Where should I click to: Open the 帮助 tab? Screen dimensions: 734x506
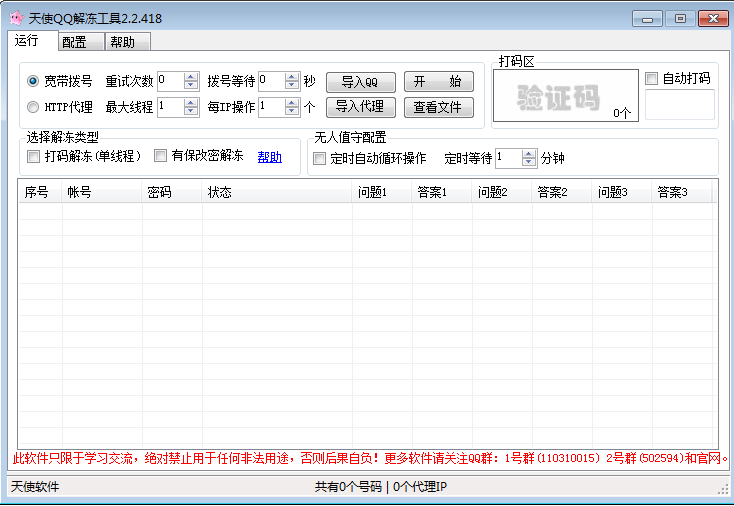click(x=128, y=42)
